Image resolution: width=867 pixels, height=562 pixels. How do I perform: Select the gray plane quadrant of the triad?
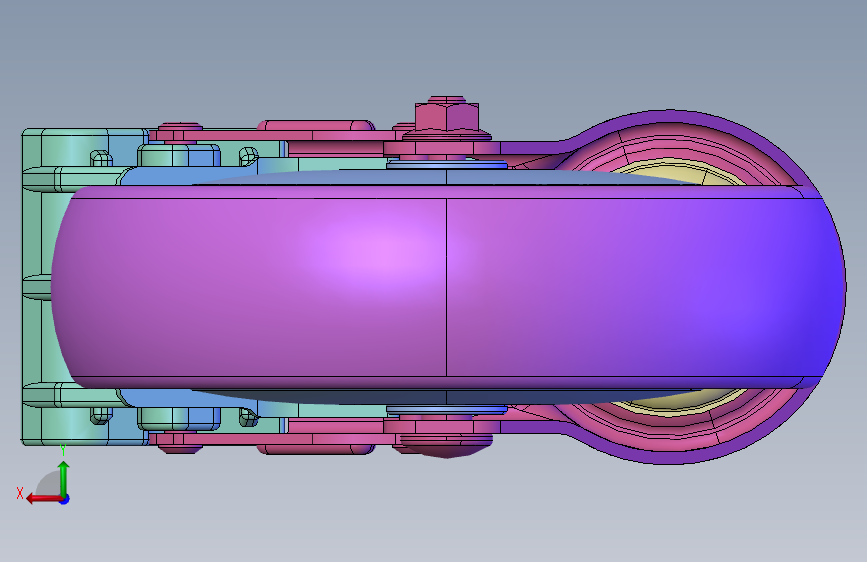pyautogui.click(x=48, y=483)
